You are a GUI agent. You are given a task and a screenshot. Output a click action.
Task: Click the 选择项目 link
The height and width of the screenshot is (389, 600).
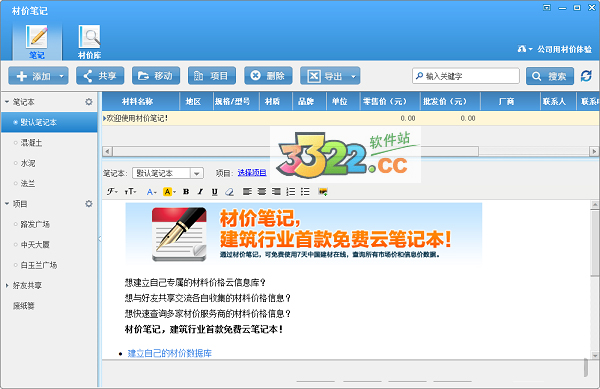[x=252, y=173]
